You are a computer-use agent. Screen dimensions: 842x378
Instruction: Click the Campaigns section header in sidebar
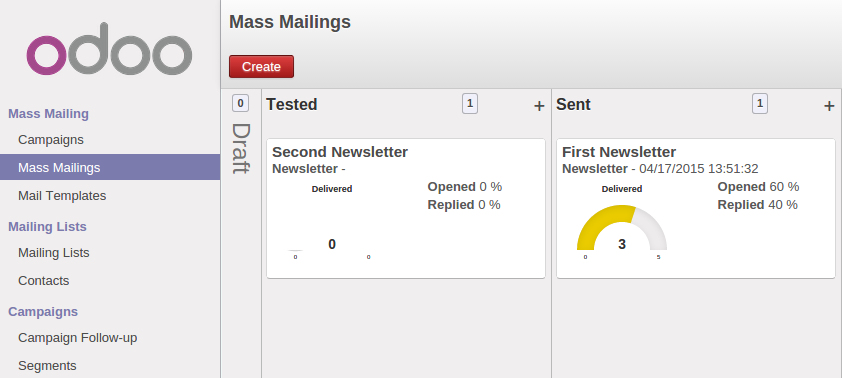[43, 311]
